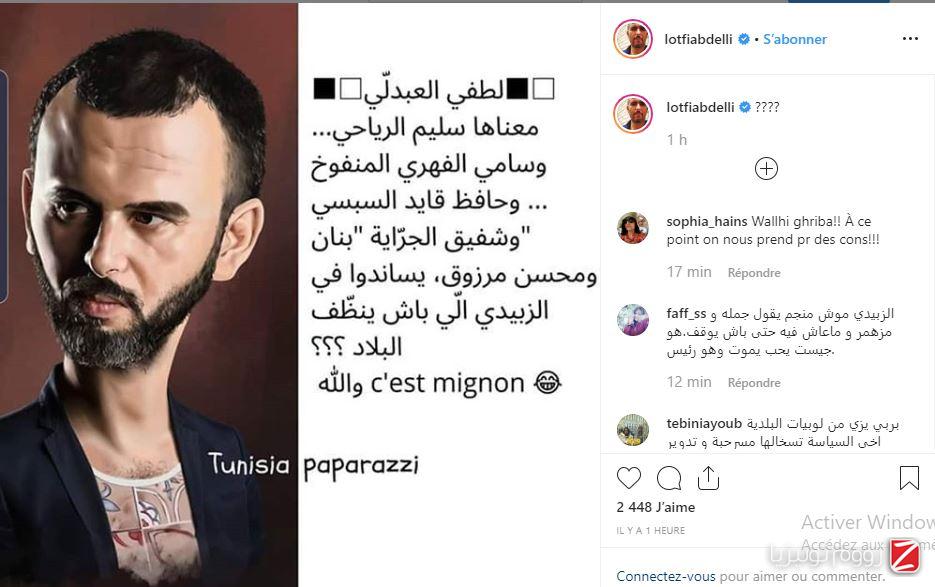This screenshot has height=587, width=935.
Task: Open lotfiabdelli avatar beside caption
Action: (x=633, y=113)
